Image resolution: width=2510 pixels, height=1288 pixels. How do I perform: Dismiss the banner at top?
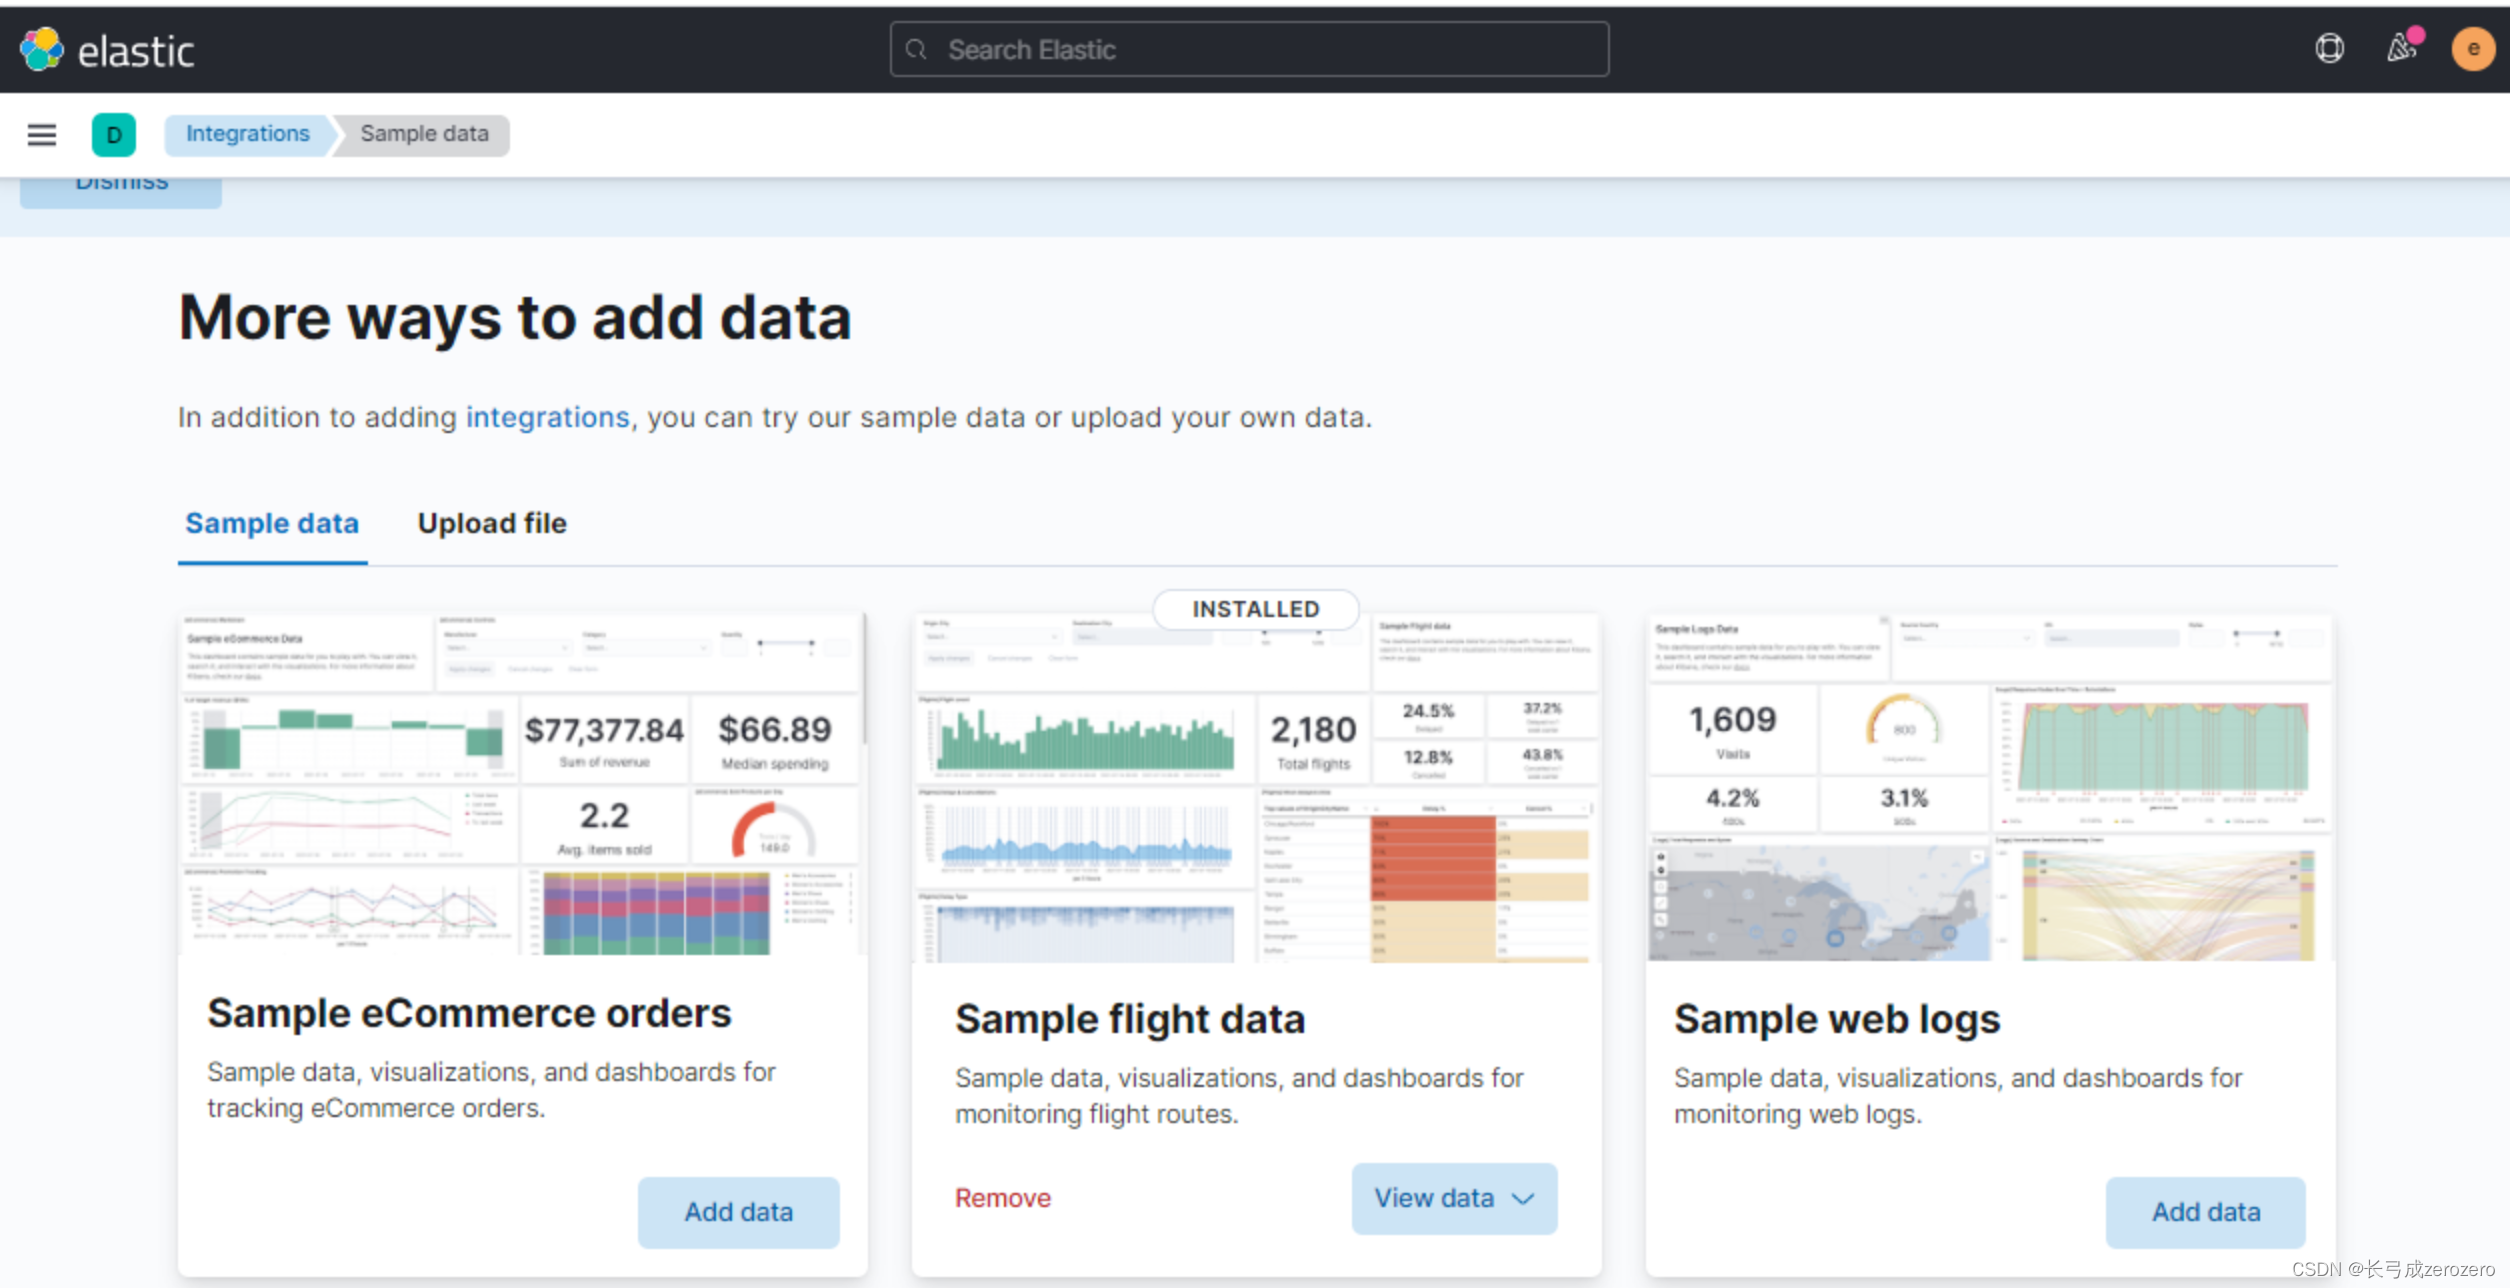pyautogui.click(x=121, y=188)
